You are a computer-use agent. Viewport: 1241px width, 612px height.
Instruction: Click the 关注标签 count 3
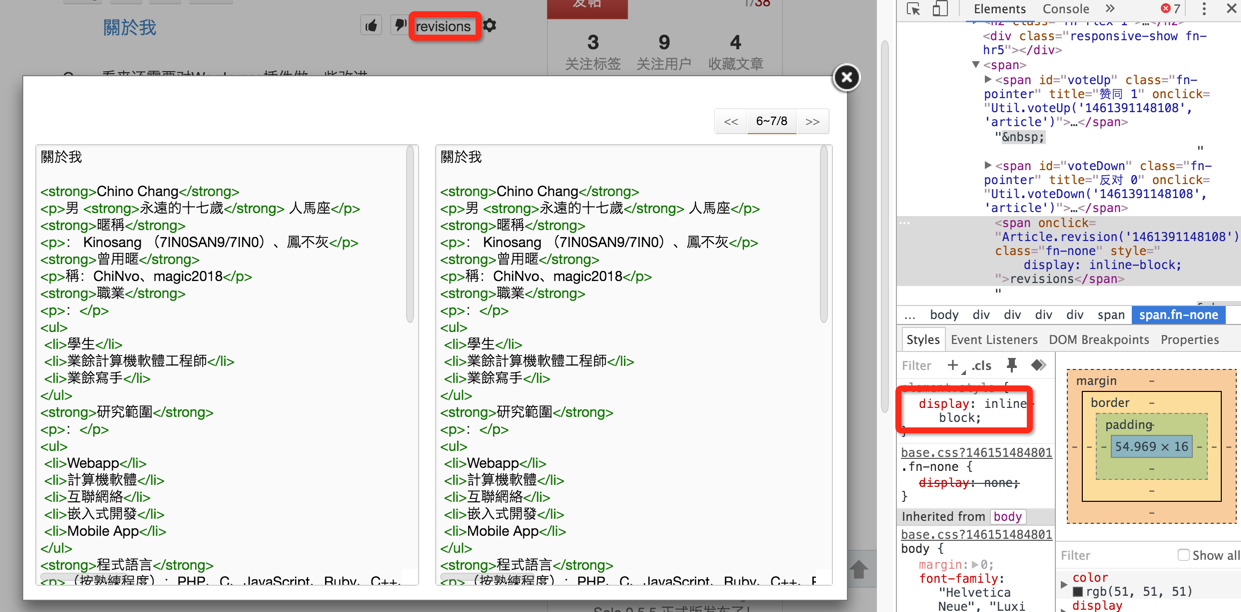pos(593,43)
